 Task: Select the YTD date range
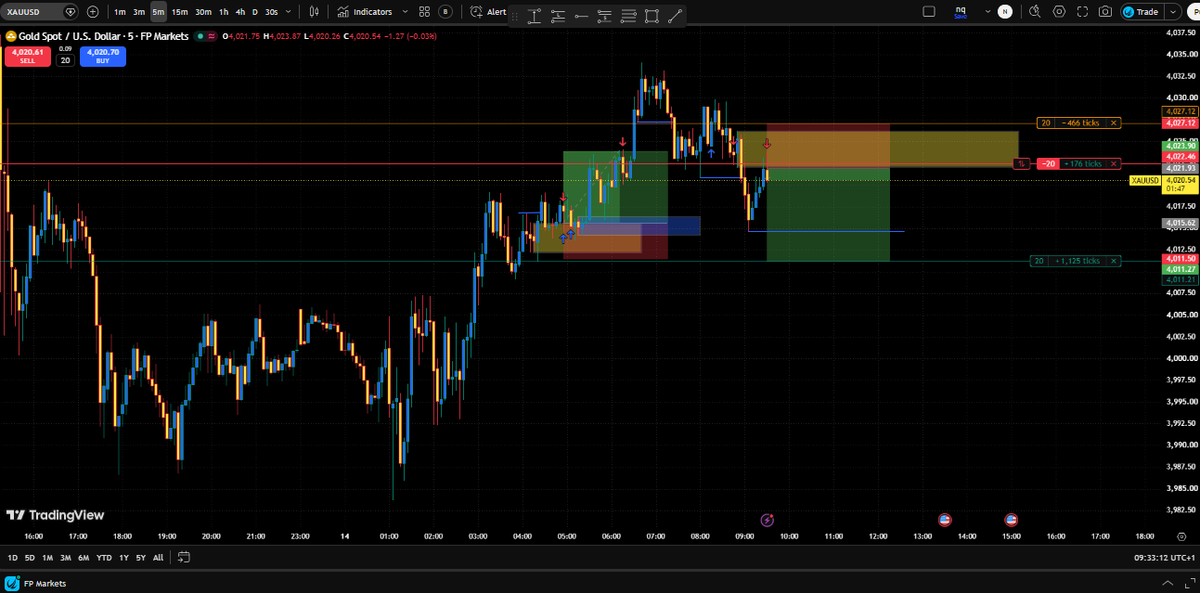[x=104, y=557]
